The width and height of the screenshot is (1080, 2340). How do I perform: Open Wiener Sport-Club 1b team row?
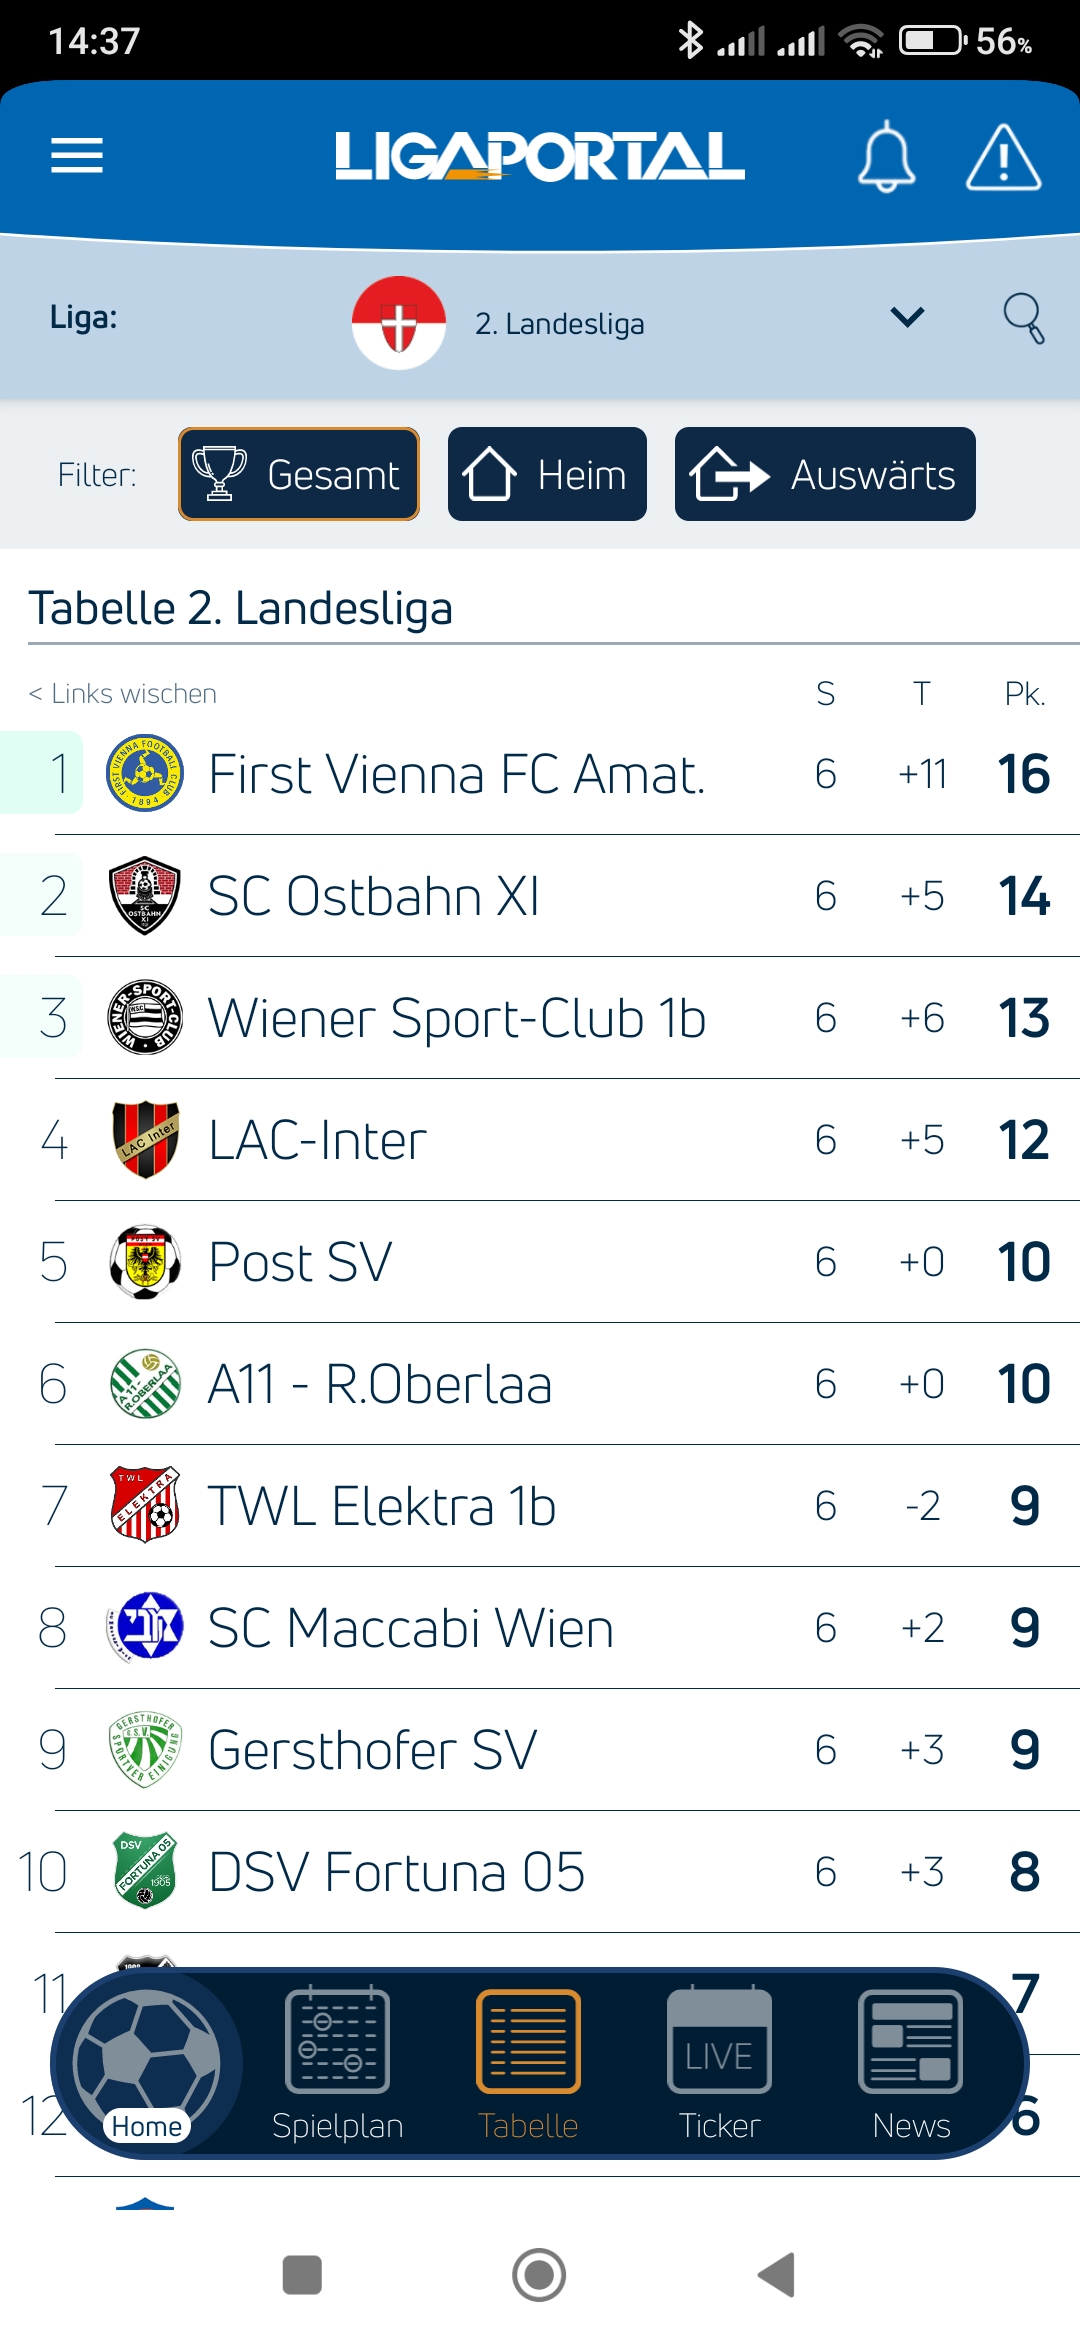coord(540,1018)
